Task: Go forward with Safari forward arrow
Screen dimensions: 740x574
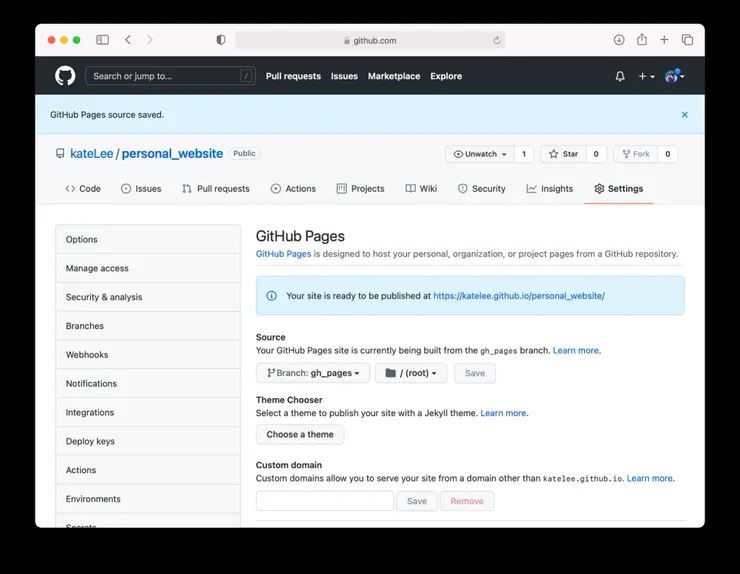Action: pos(150,40)
